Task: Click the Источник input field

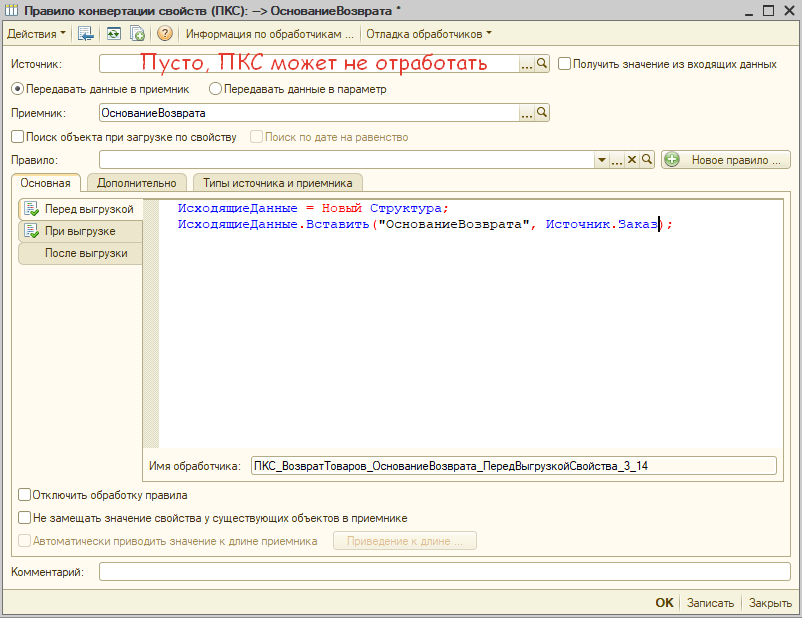Action: point(309,64)
